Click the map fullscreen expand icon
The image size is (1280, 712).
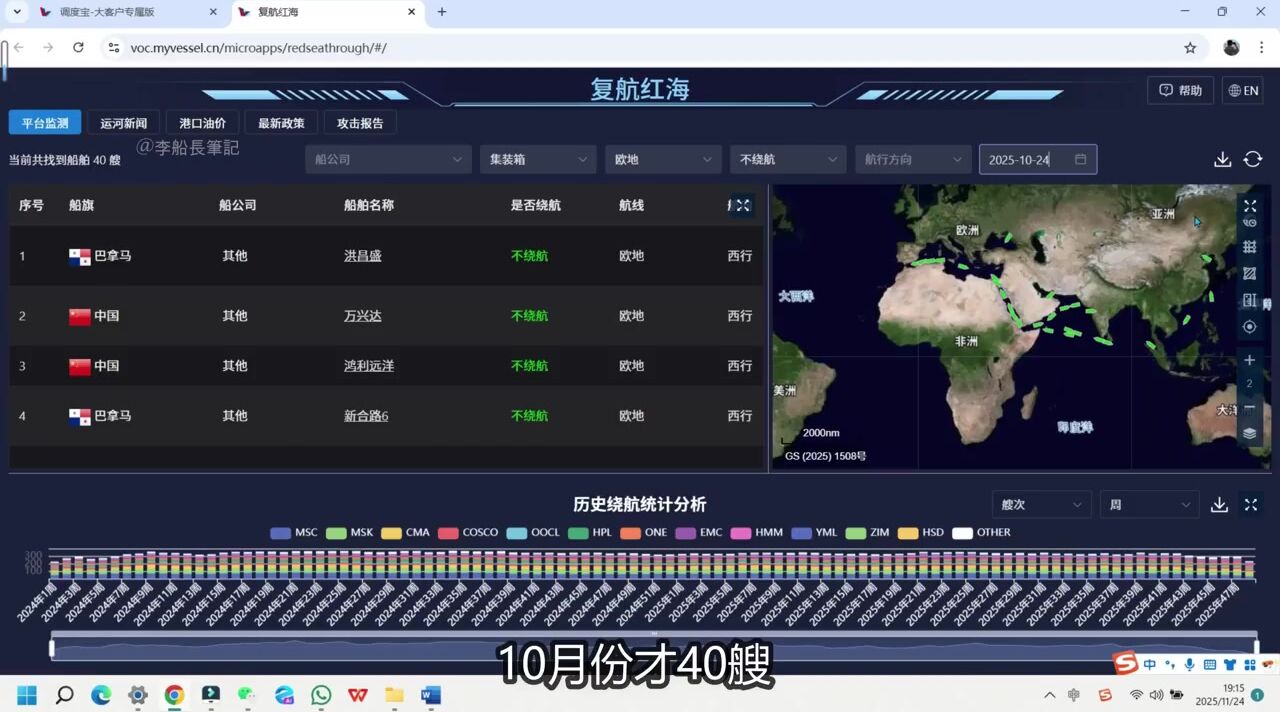pos(1249,206)
